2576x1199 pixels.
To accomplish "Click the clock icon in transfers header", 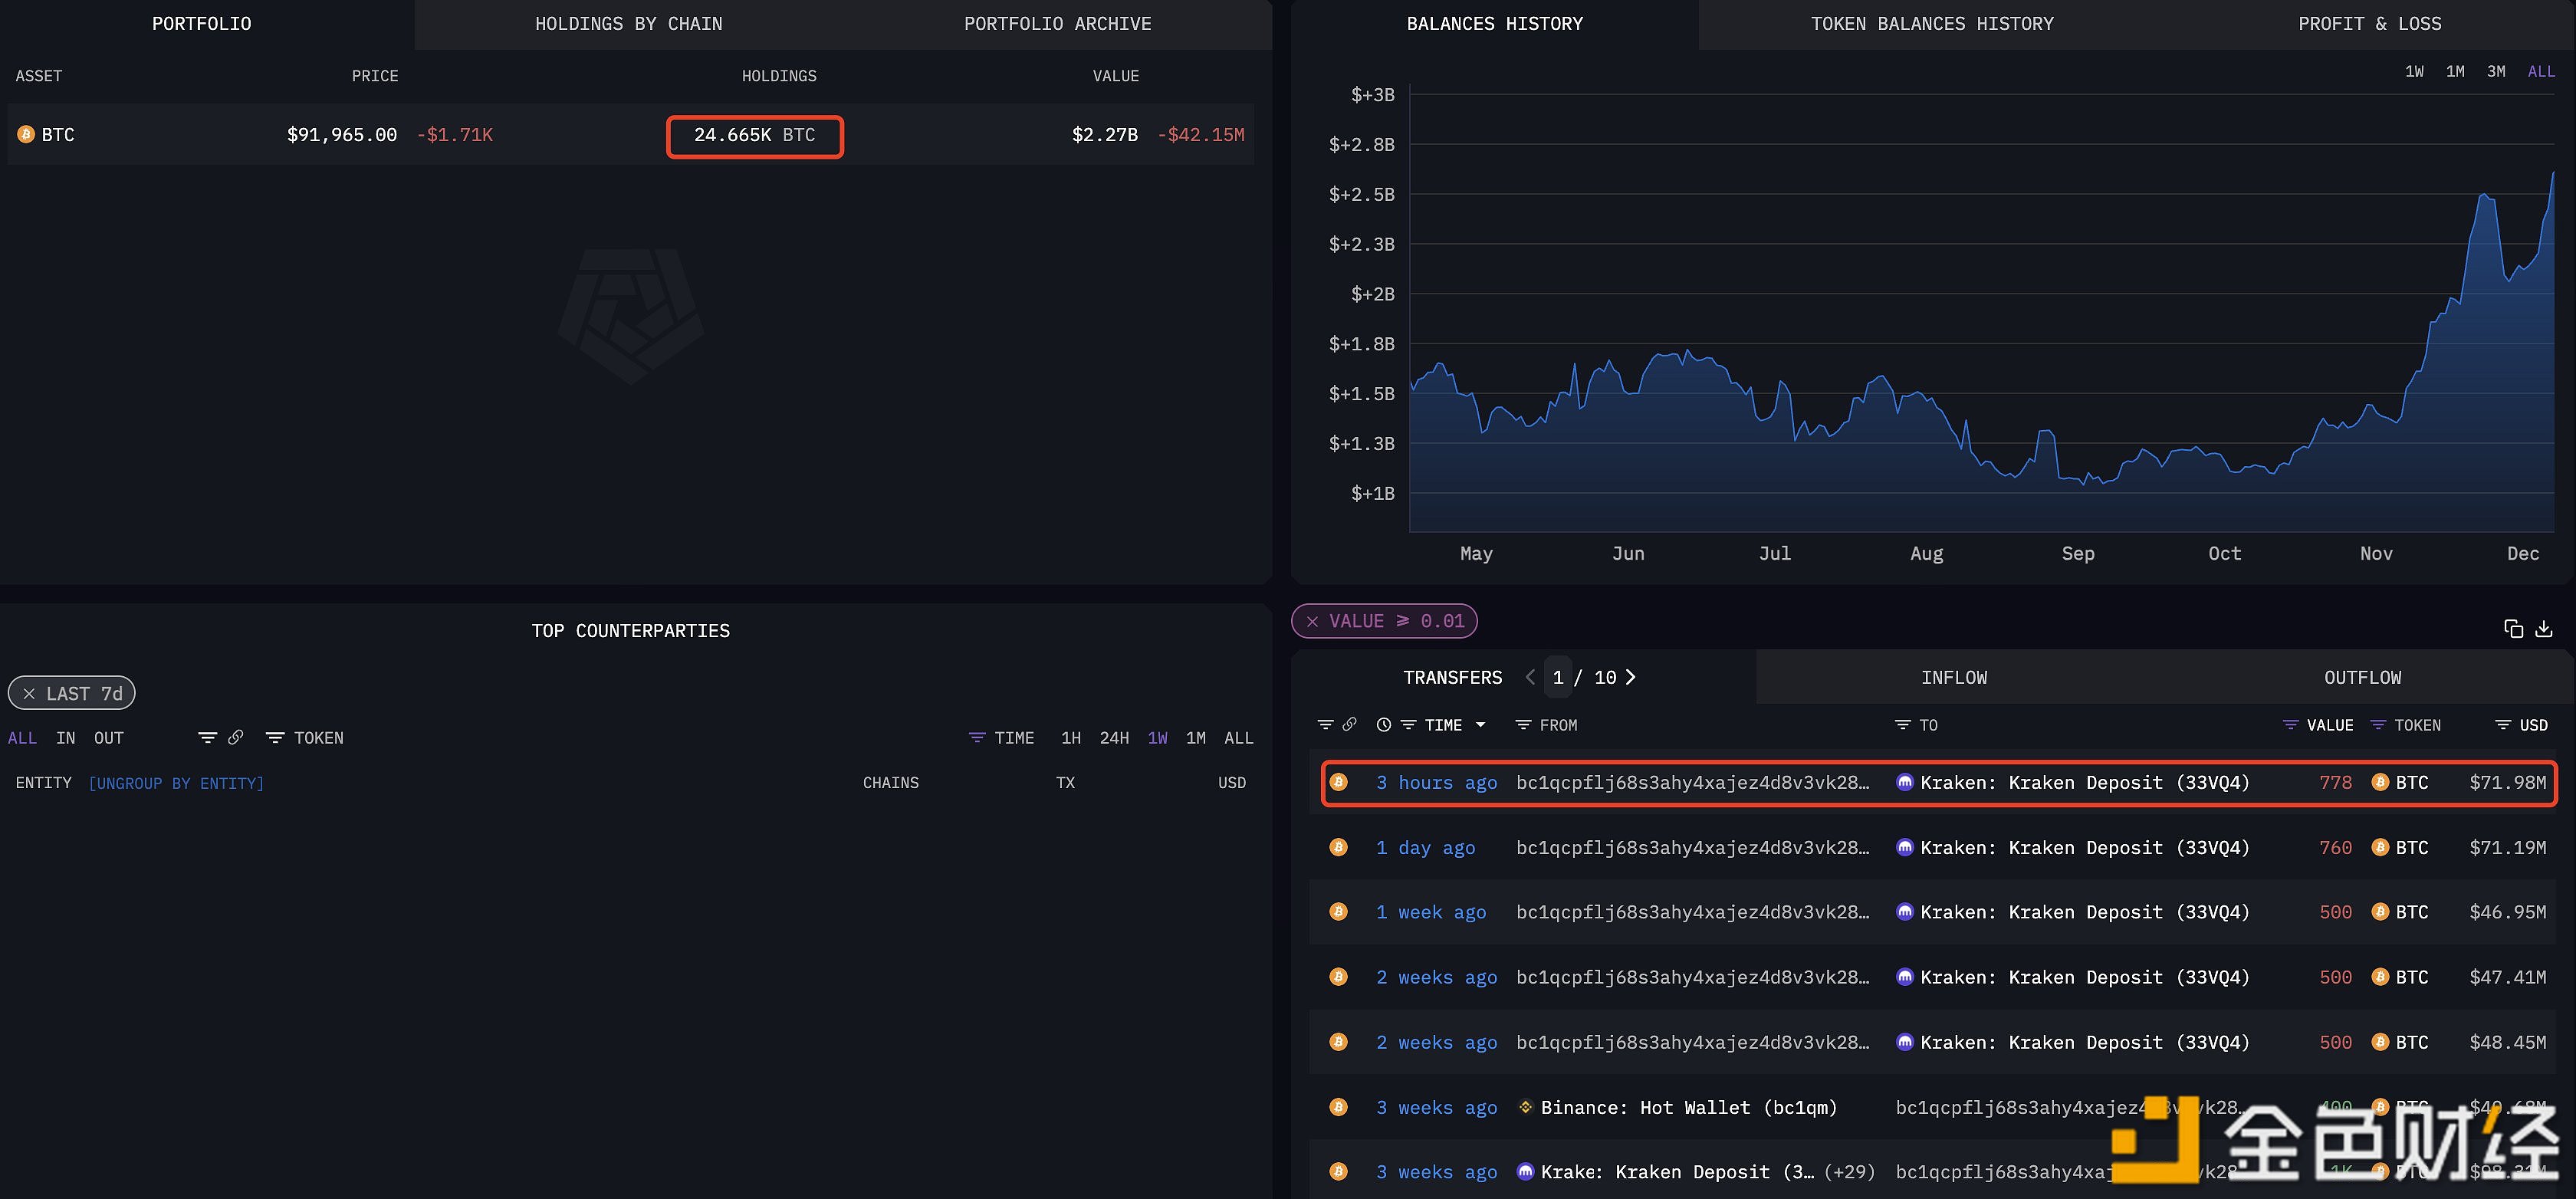I will point(1383,725).
